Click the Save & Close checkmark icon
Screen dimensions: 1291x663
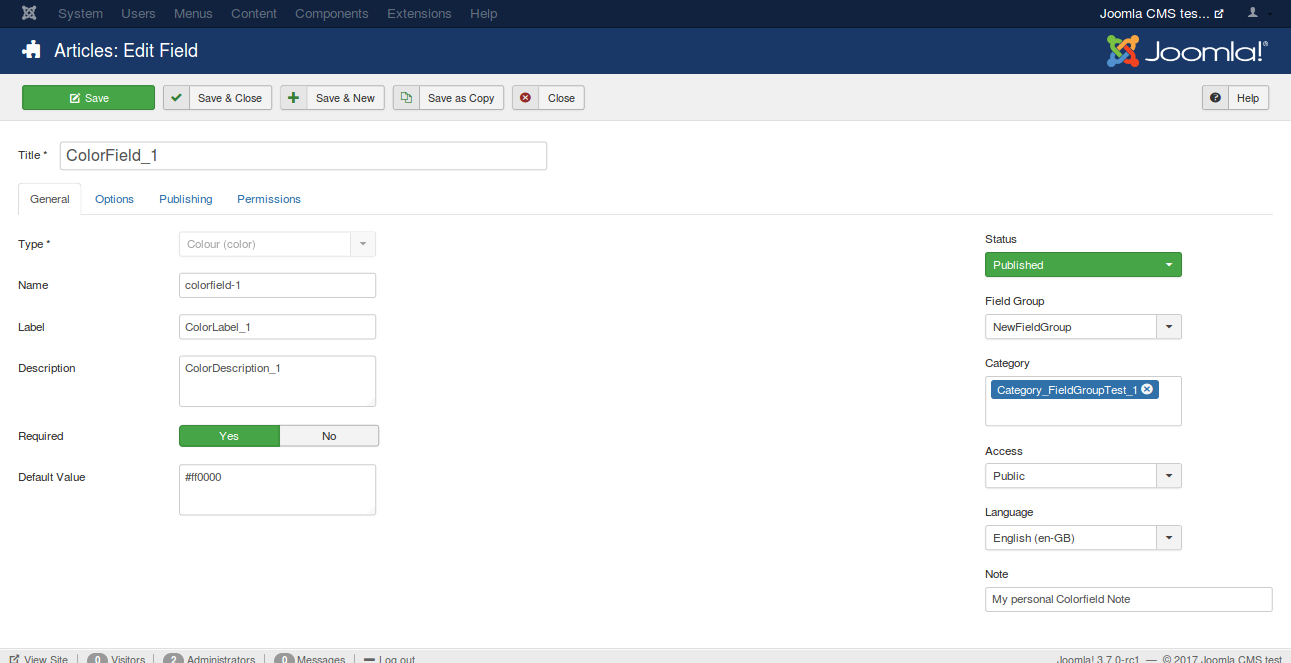(177, 98)
